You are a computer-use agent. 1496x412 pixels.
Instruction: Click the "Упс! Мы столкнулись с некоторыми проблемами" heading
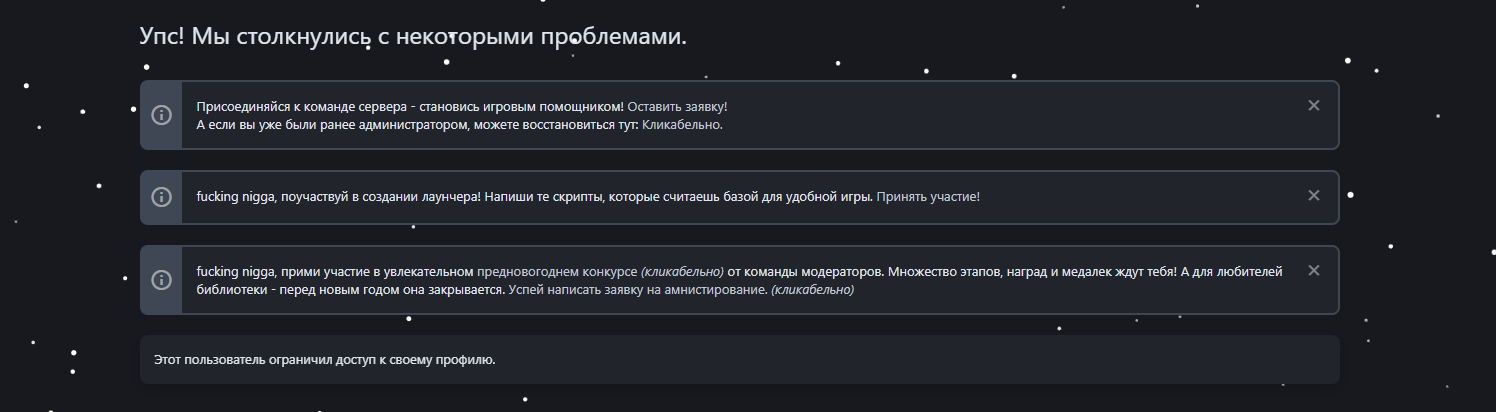413,37
